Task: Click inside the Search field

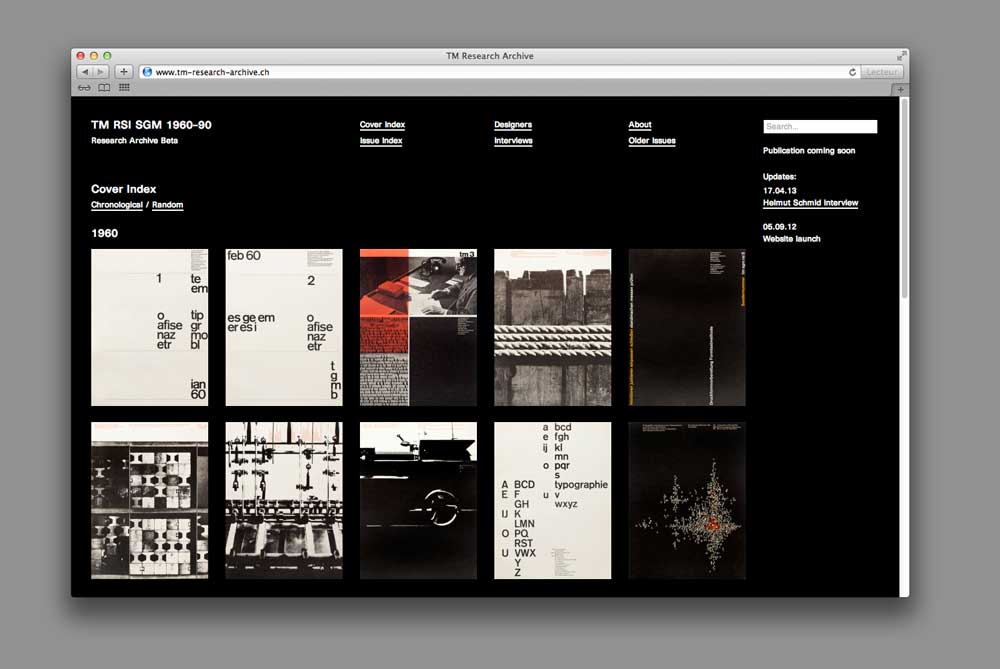Action: point(819,126)
